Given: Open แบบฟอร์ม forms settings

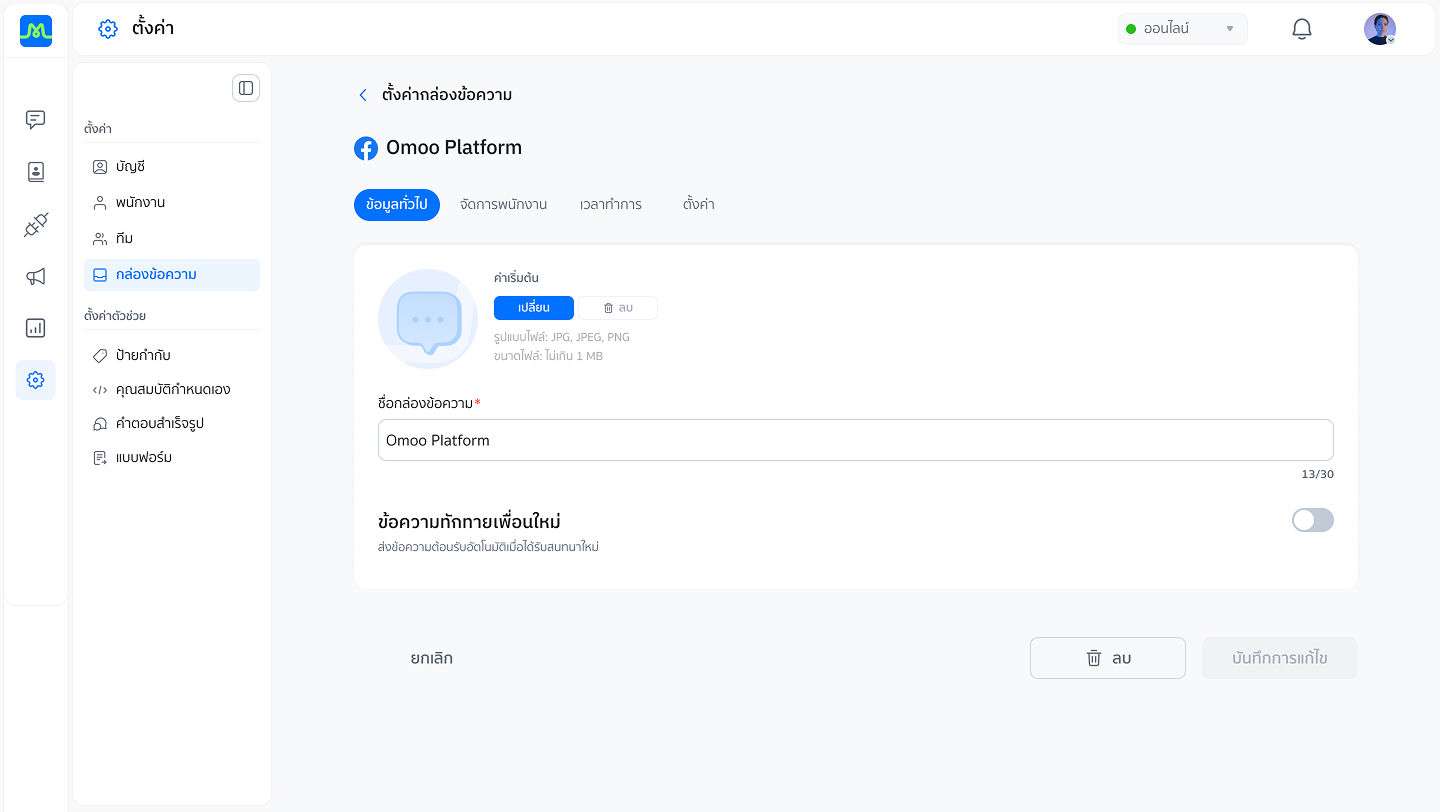Looking at the screenshot, I should 172,458.
